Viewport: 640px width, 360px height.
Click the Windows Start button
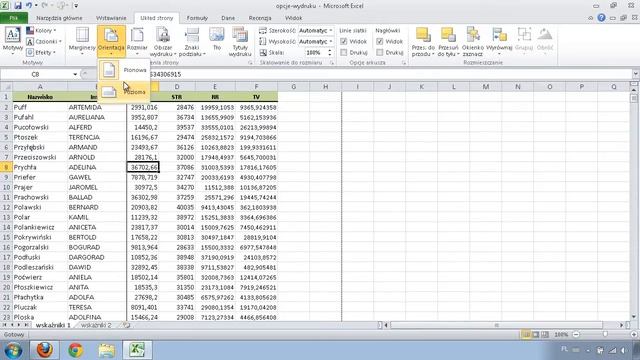pos(13,350)
